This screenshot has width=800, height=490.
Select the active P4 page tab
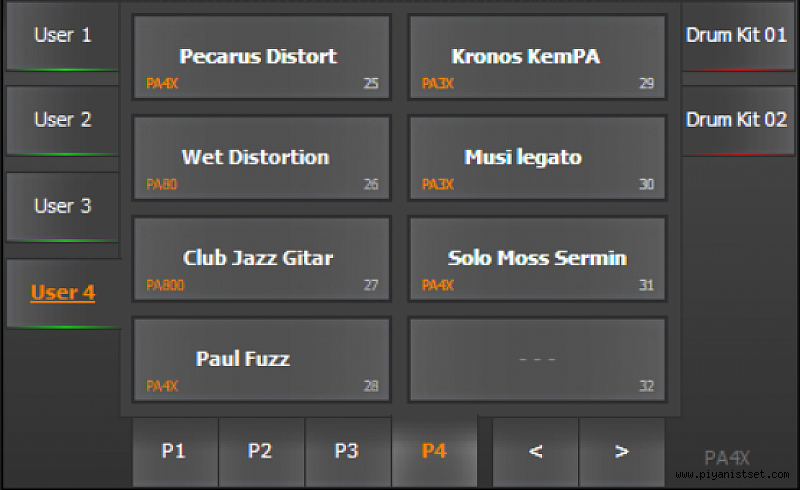tap(434, 452)
